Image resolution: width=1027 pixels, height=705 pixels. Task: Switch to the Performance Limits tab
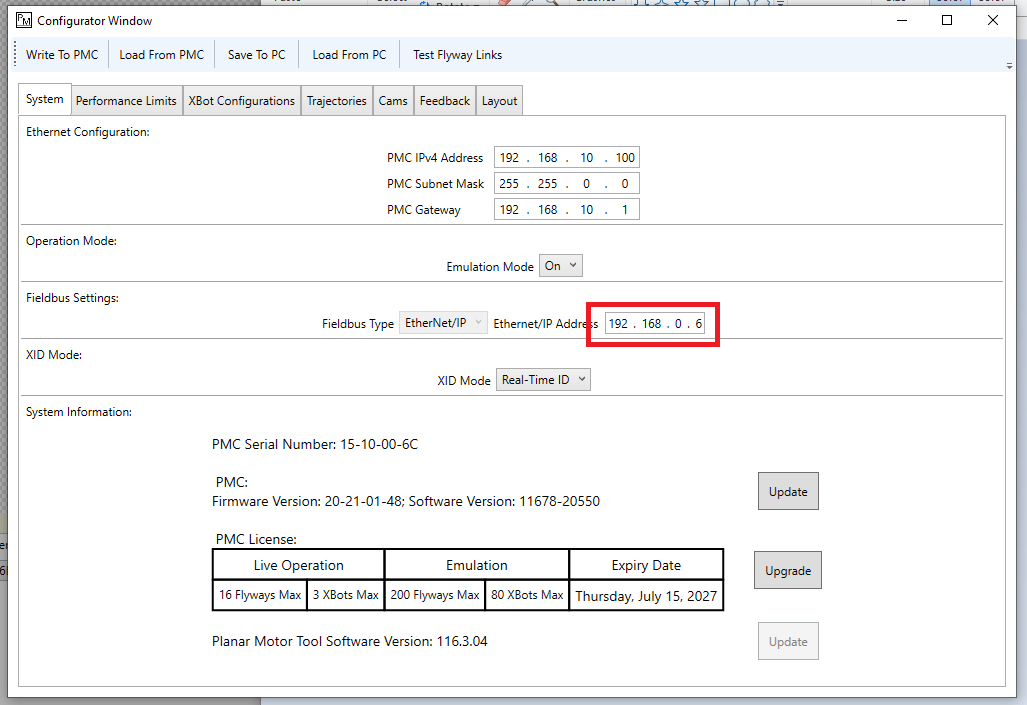(126, 101)
